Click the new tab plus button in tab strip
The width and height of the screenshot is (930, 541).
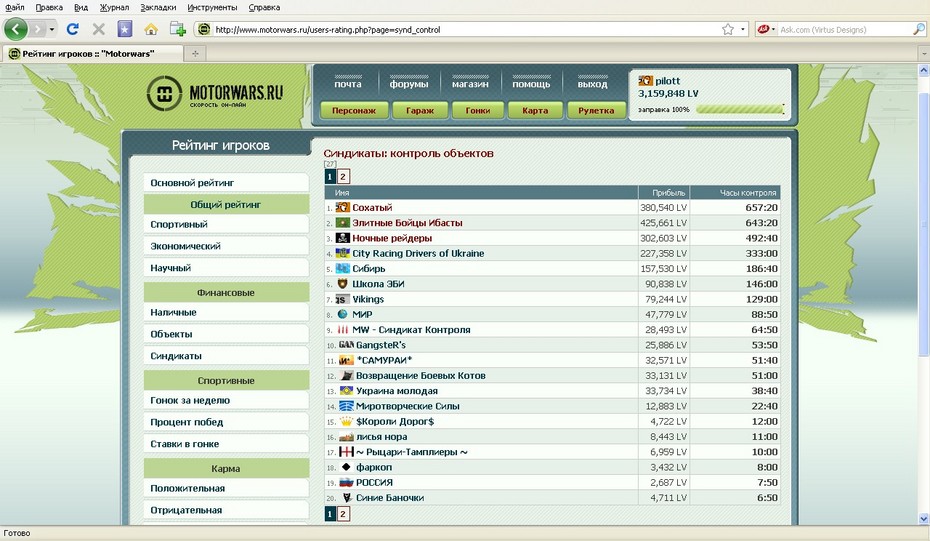tap(195, 54)
